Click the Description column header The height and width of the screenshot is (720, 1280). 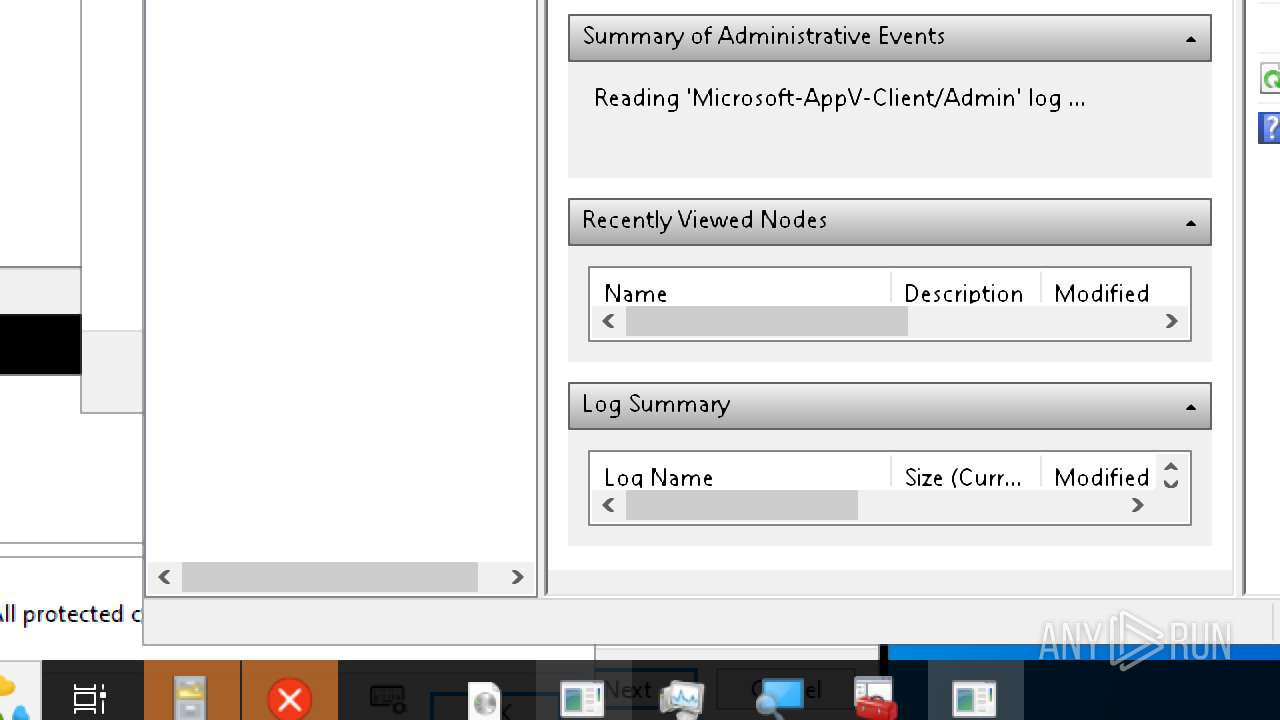pos(966,292)
